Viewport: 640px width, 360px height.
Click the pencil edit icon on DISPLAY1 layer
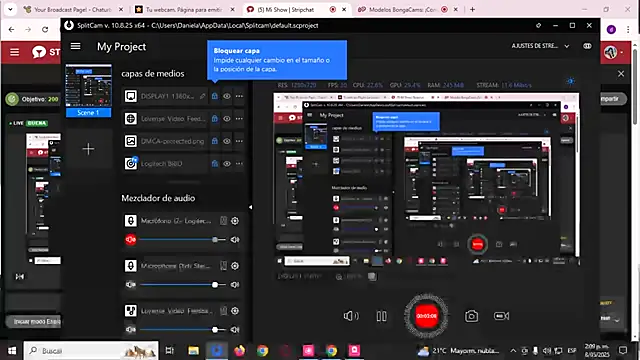coord(203,96)
